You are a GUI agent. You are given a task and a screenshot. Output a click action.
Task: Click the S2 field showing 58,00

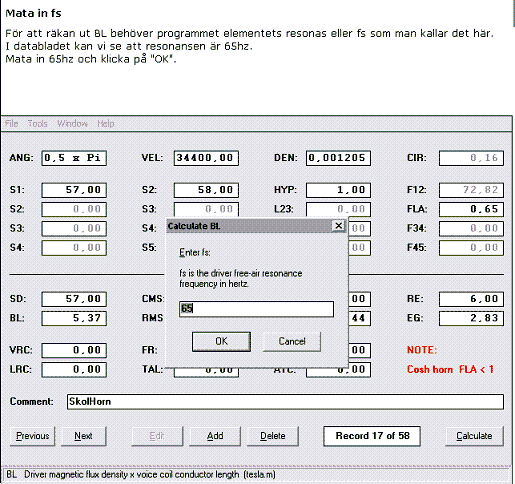[206, 190]
